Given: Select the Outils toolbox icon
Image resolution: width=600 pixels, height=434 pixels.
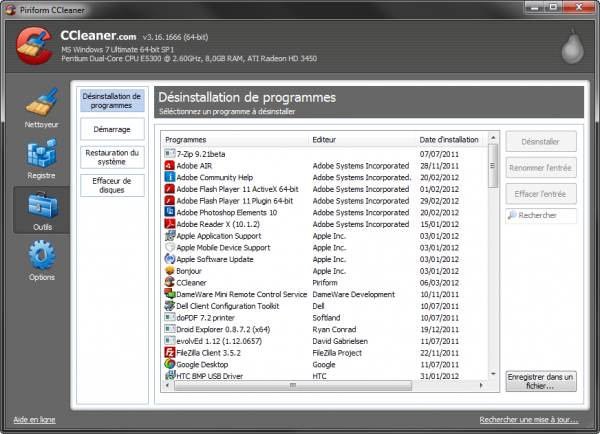Looking at the screenshot, I should 41,209.
